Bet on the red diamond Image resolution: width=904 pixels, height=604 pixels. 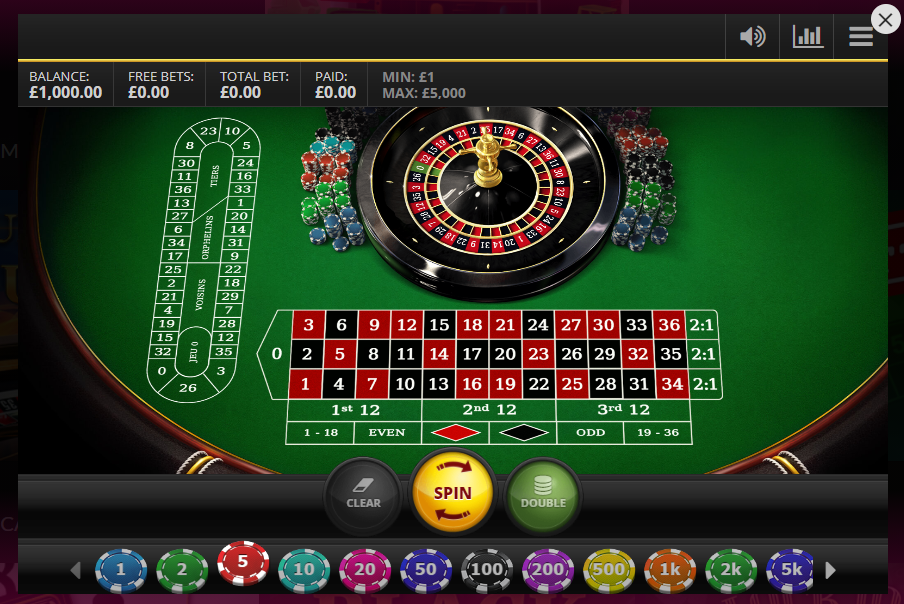[x=455, y=432]
